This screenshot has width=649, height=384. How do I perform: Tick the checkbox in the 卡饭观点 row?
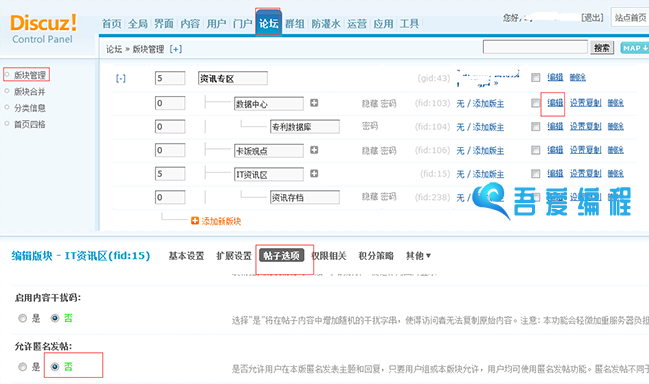point(536,150)
